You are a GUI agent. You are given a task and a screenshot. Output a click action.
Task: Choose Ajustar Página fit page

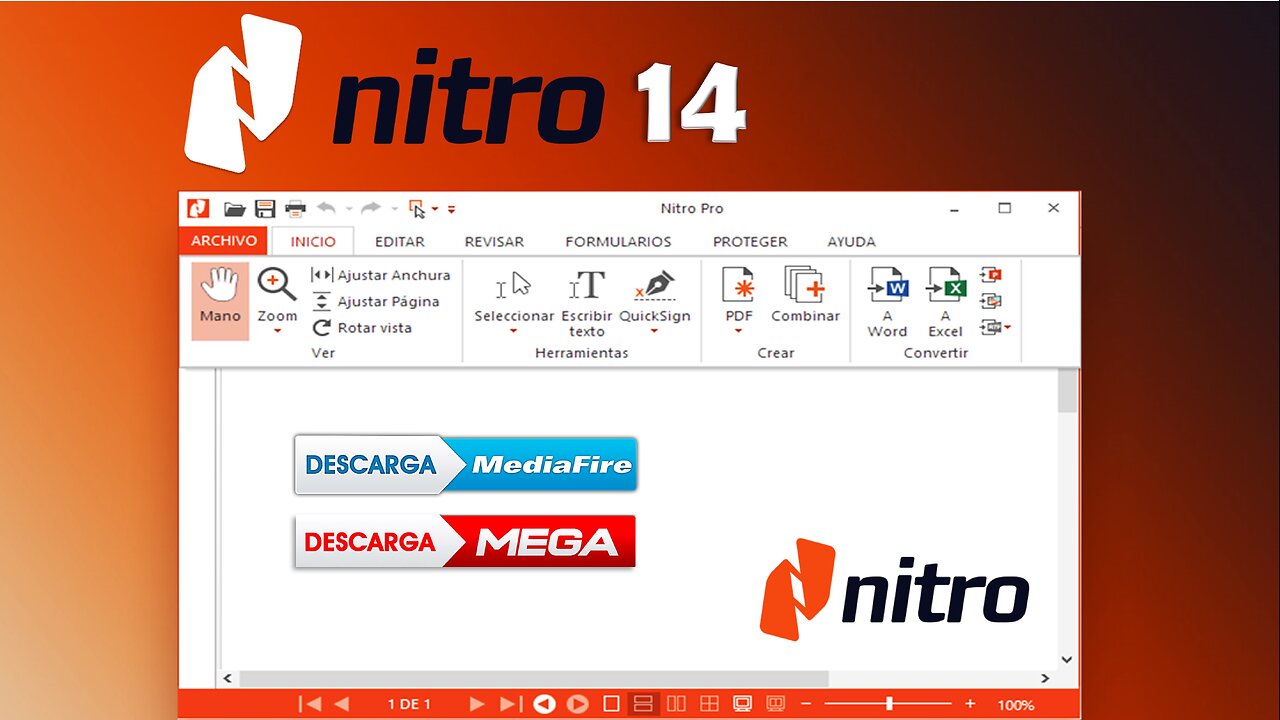pyautogui.click(x=376, y=301)
